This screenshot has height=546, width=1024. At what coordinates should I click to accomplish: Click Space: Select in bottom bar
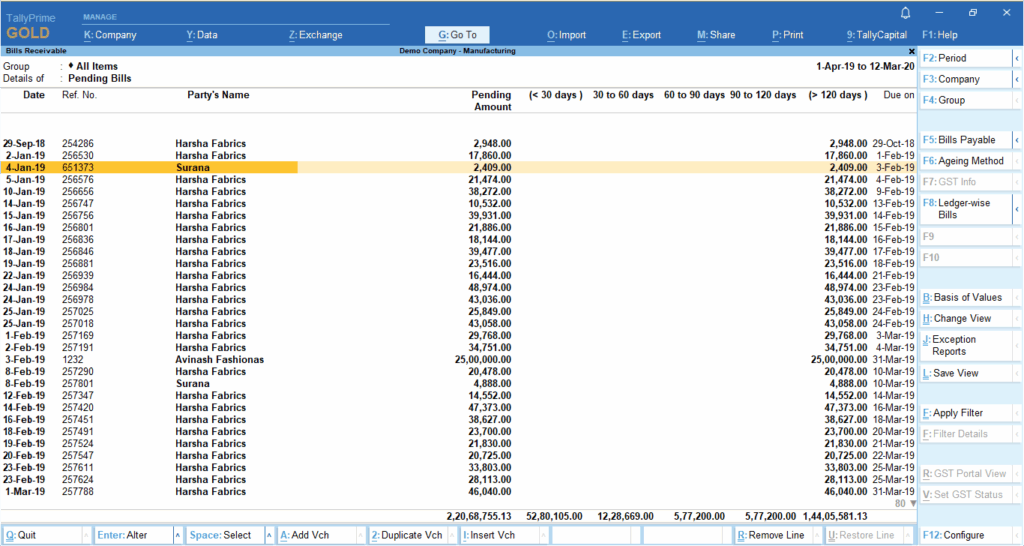(x=225, y=535)
